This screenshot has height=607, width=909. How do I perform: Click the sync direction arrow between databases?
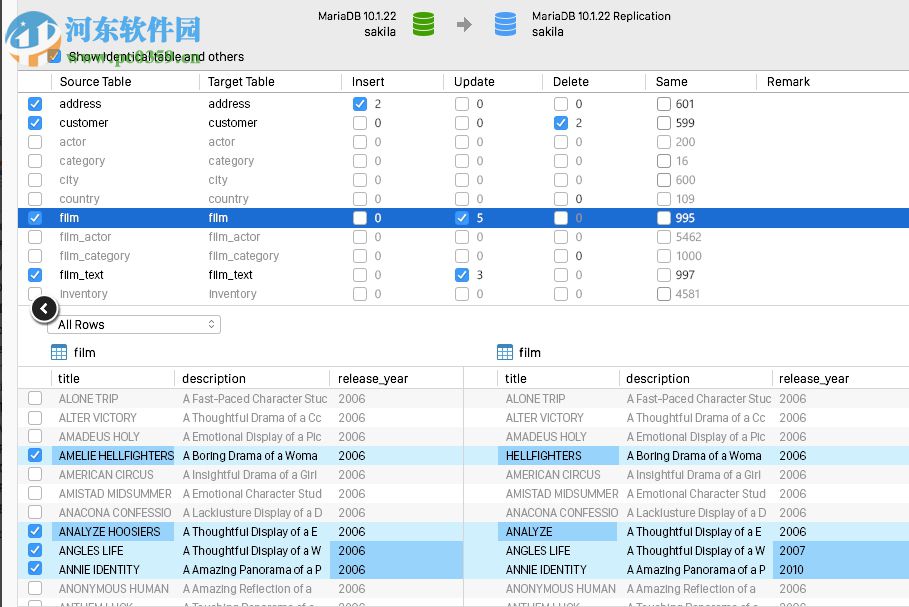click(461, 24)
